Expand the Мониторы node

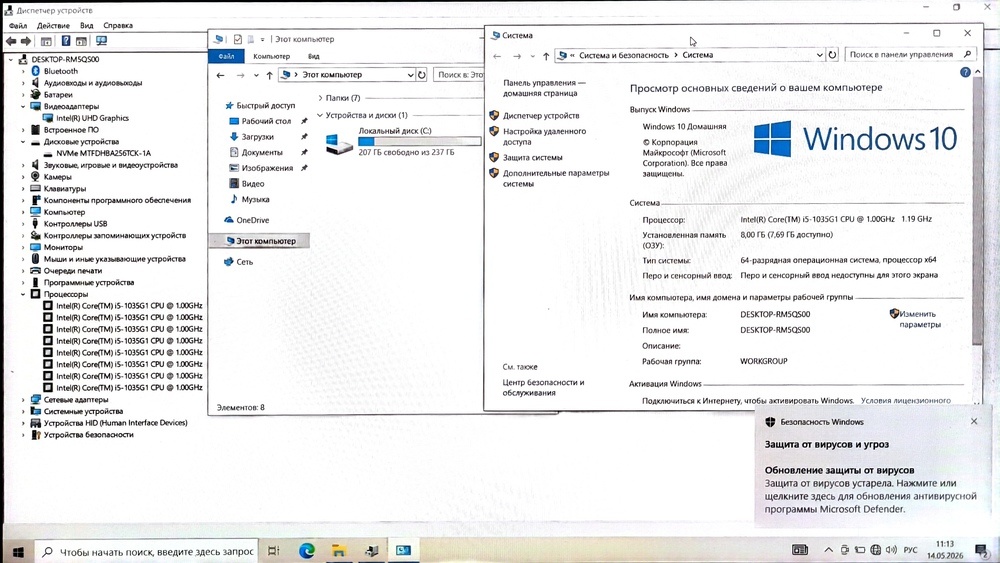23,247
